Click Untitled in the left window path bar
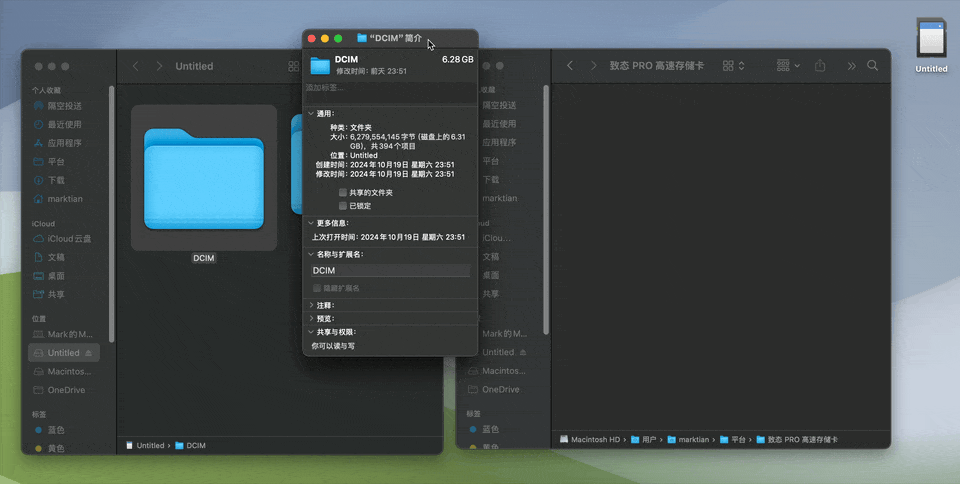 pyautogui.click(x=145, y=445)
